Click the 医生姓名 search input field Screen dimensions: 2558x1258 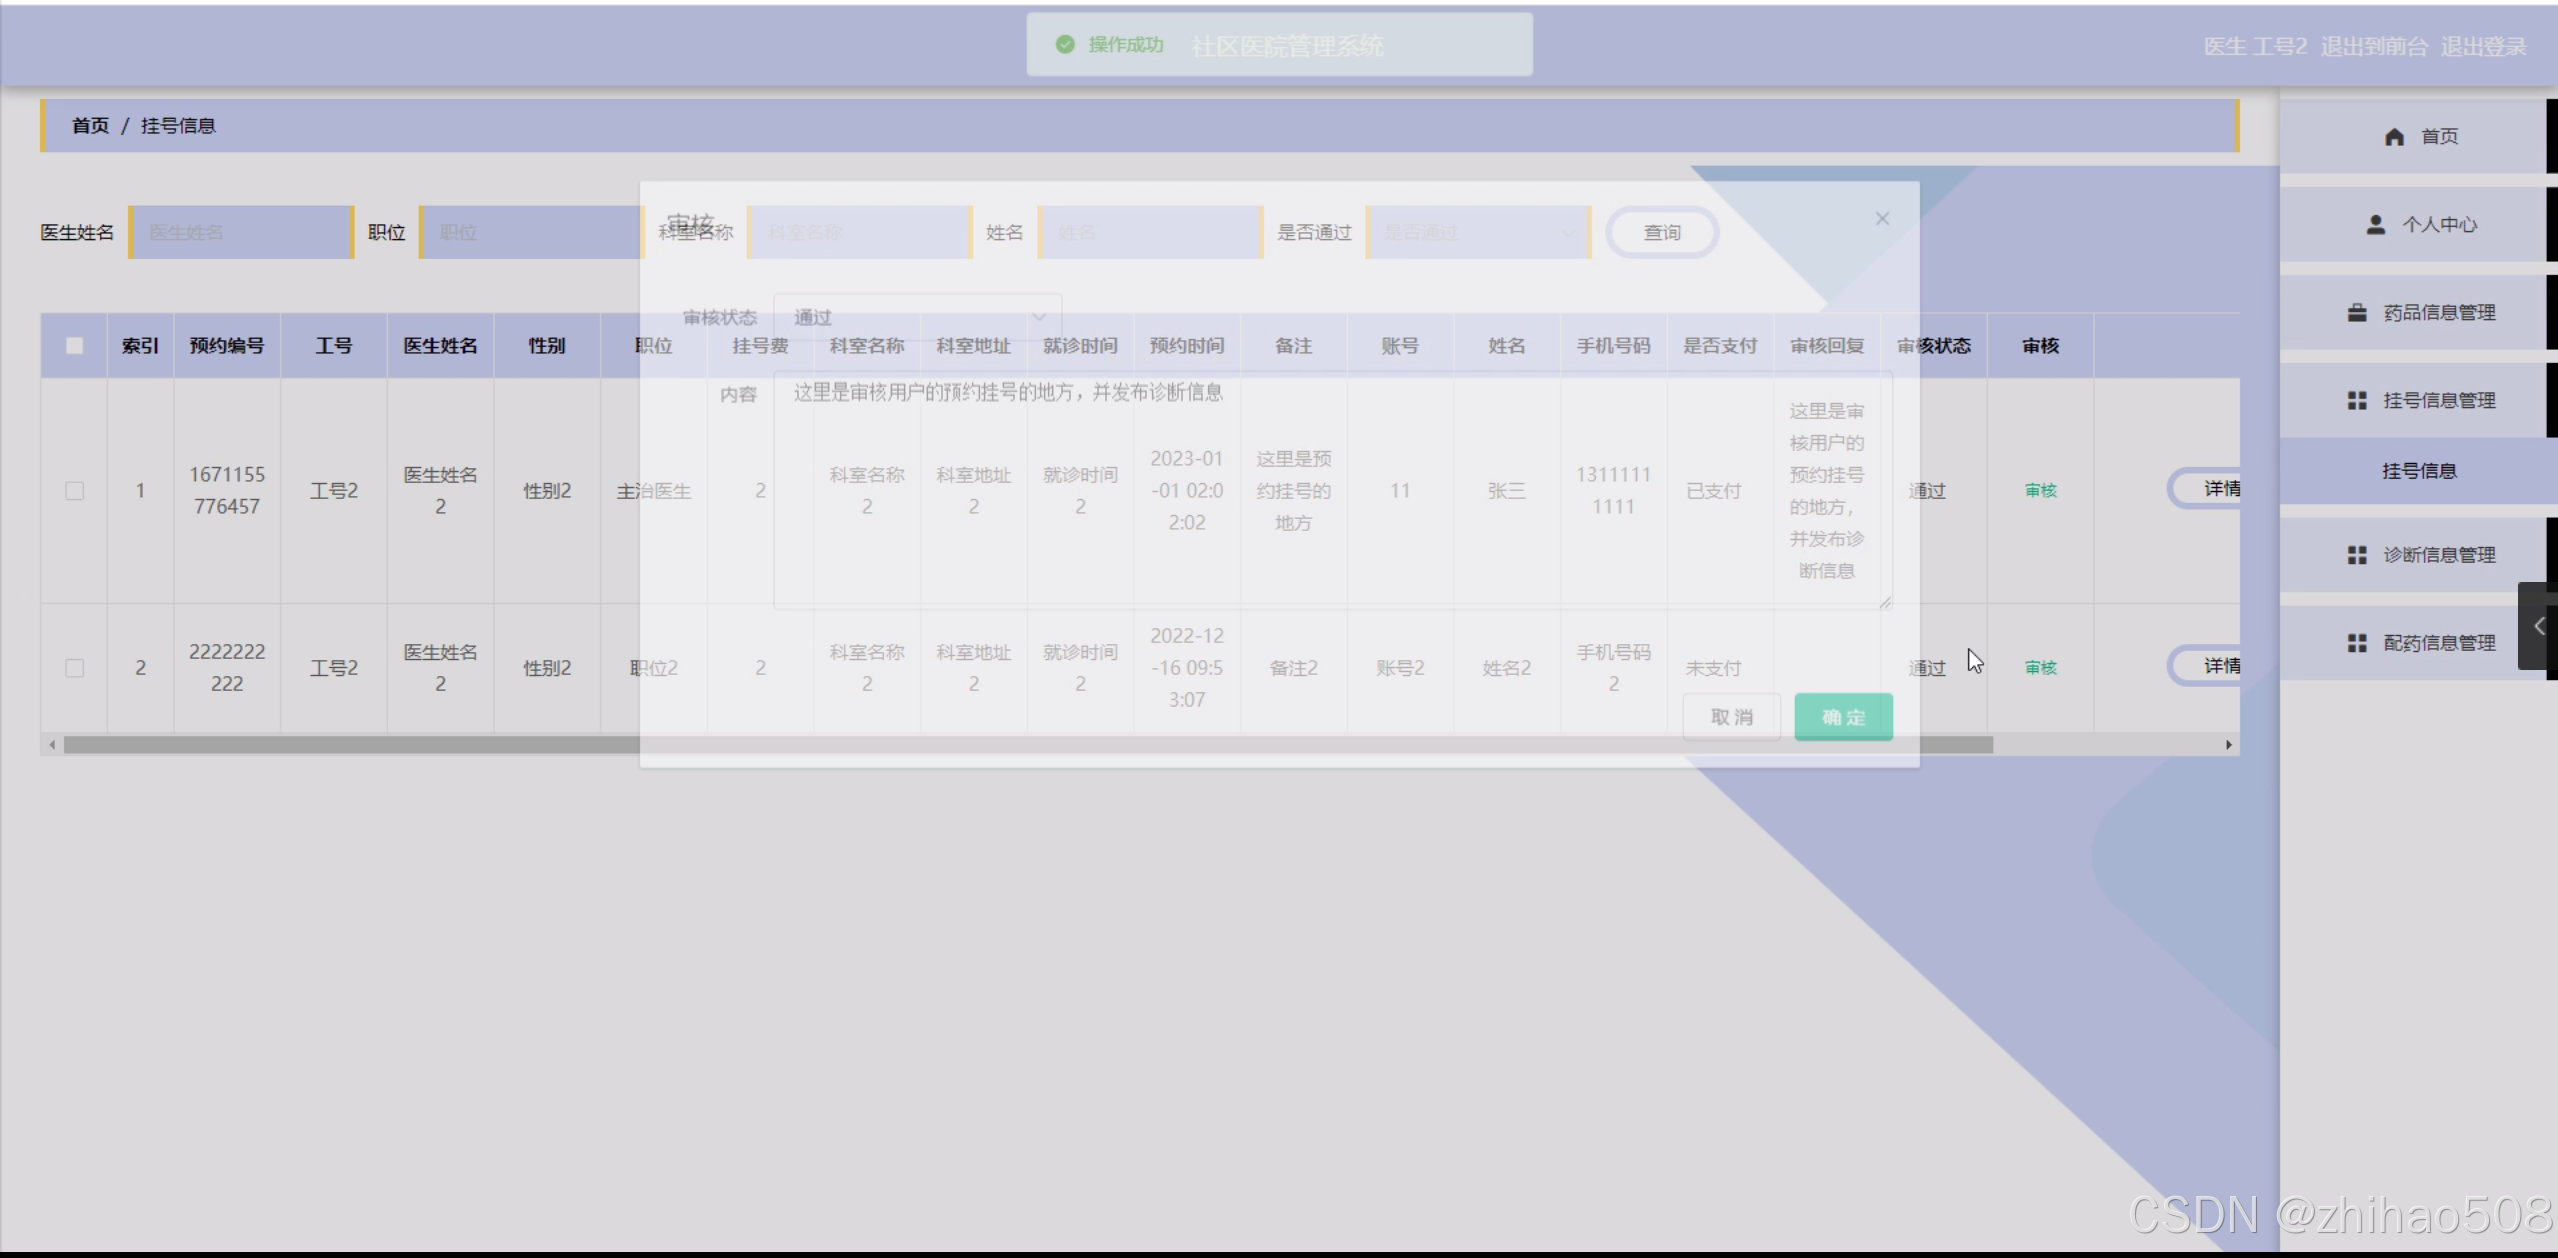pos(241,233)
